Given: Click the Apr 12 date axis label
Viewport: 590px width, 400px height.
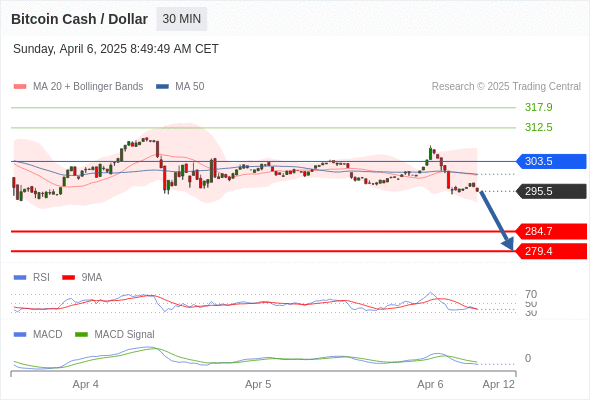Looking at the screenshot, I should click(499, 384).
